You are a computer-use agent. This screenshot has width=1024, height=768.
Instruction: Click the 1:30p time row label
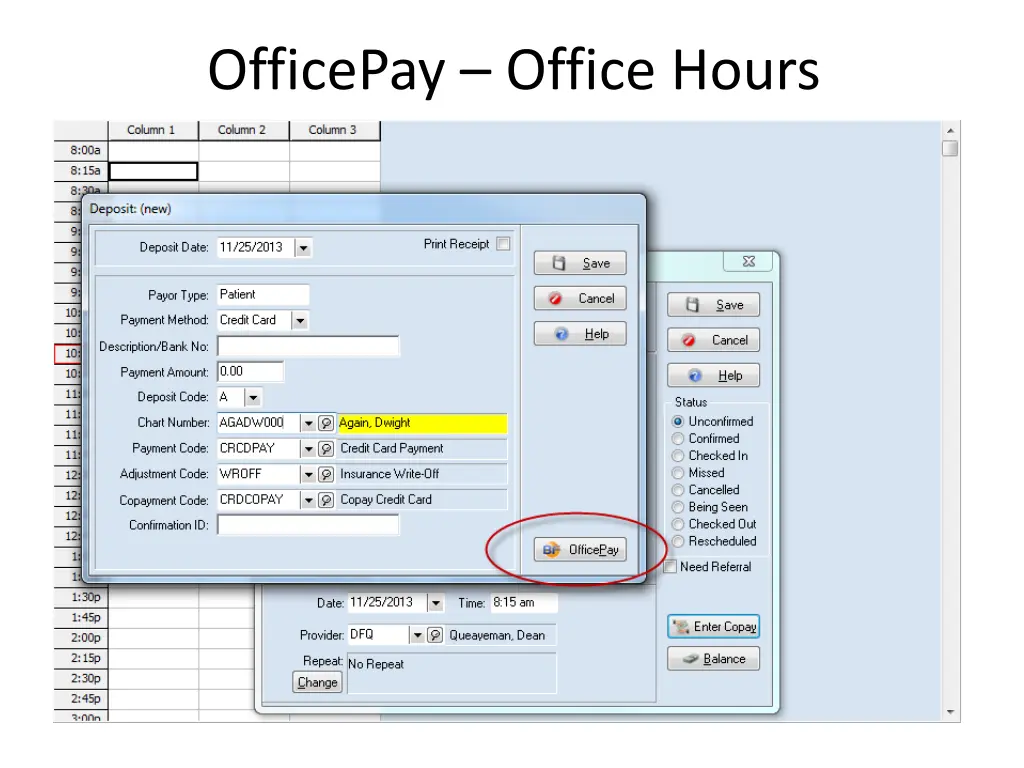[81, 597]
